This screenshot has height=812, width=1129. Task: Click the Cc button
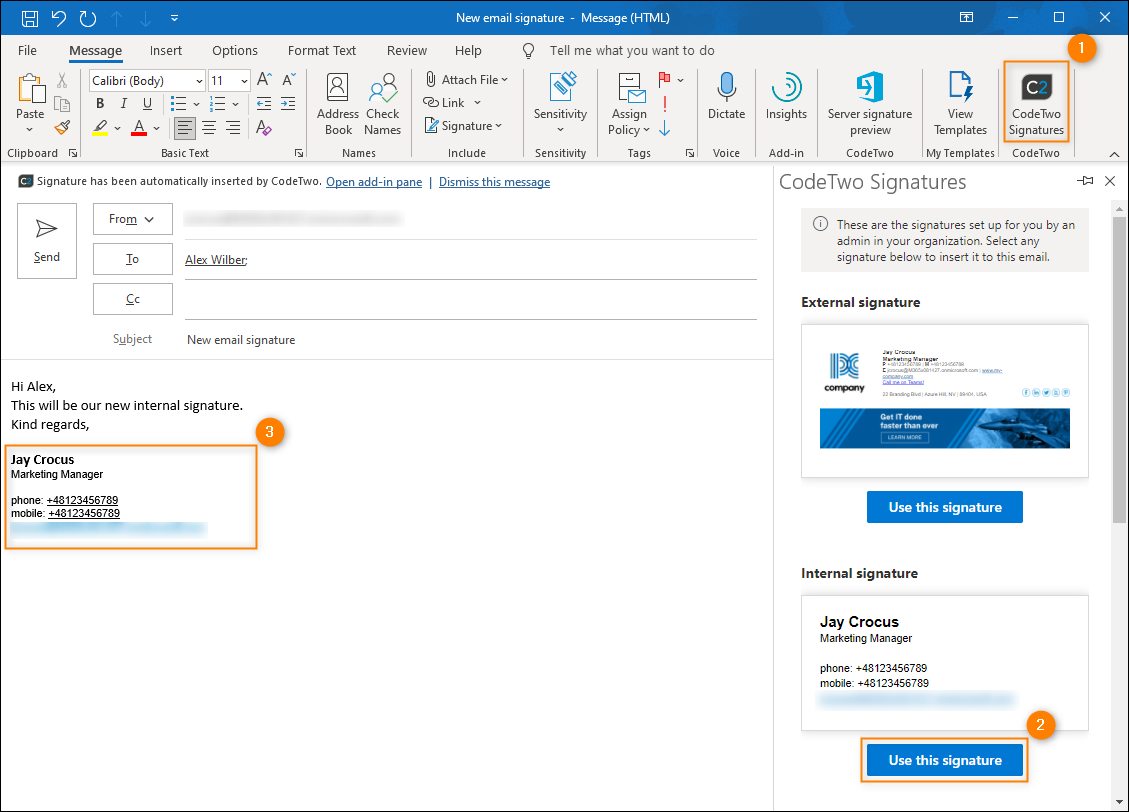[132, 299]
